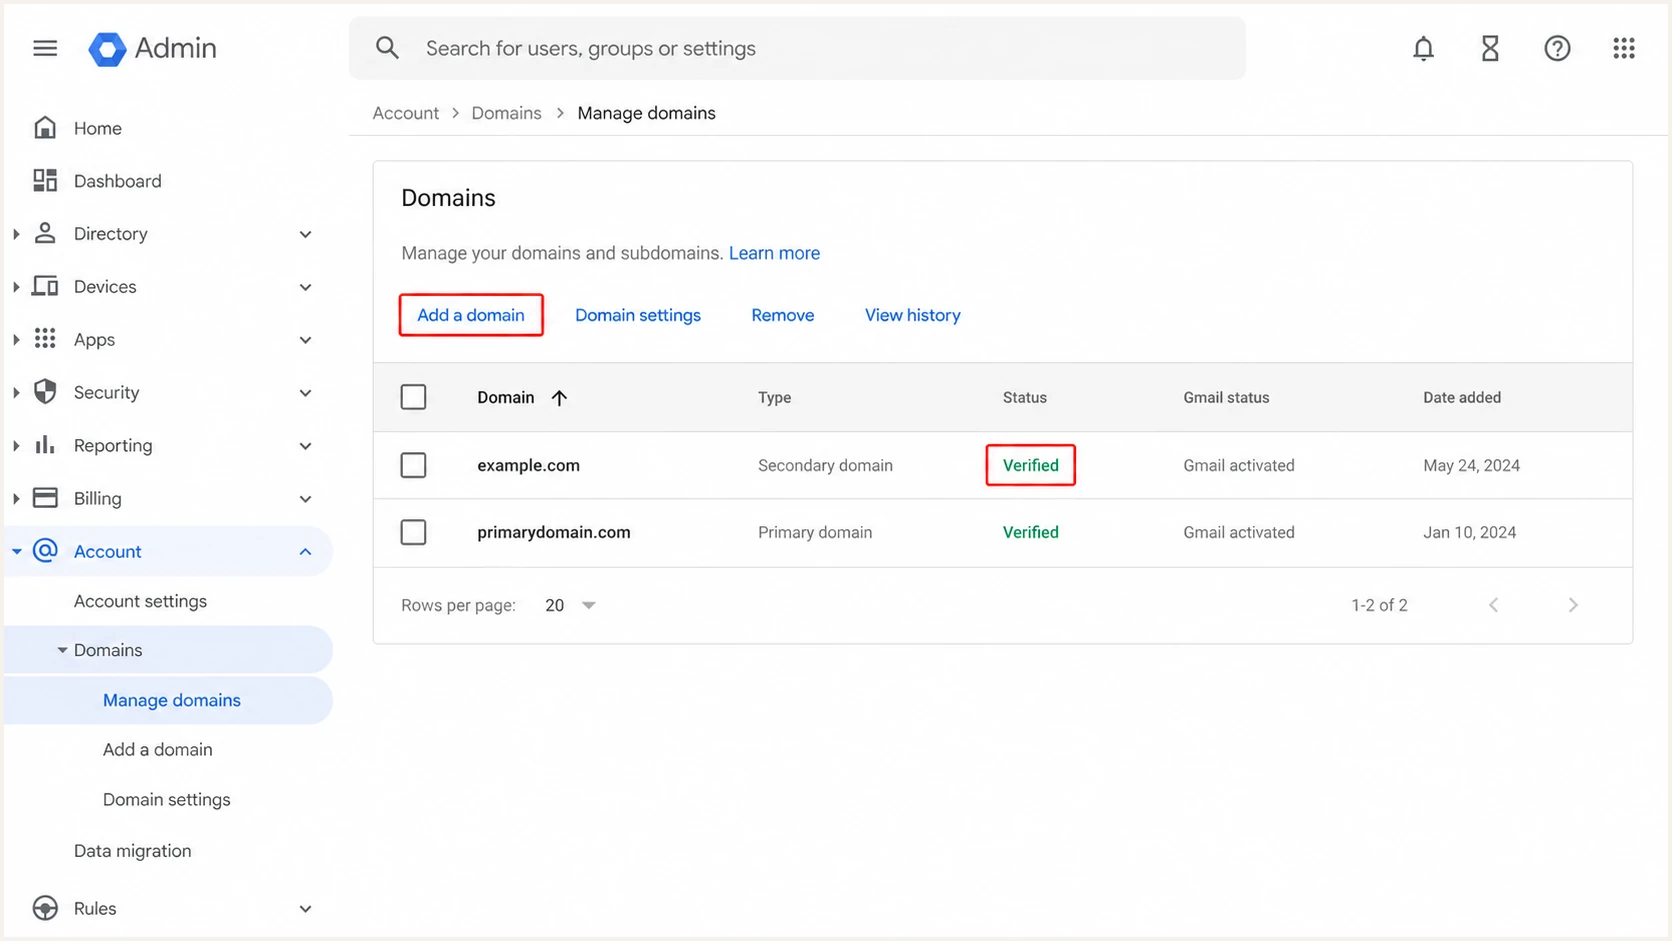Open the notifications bell

pos(1423,48)
